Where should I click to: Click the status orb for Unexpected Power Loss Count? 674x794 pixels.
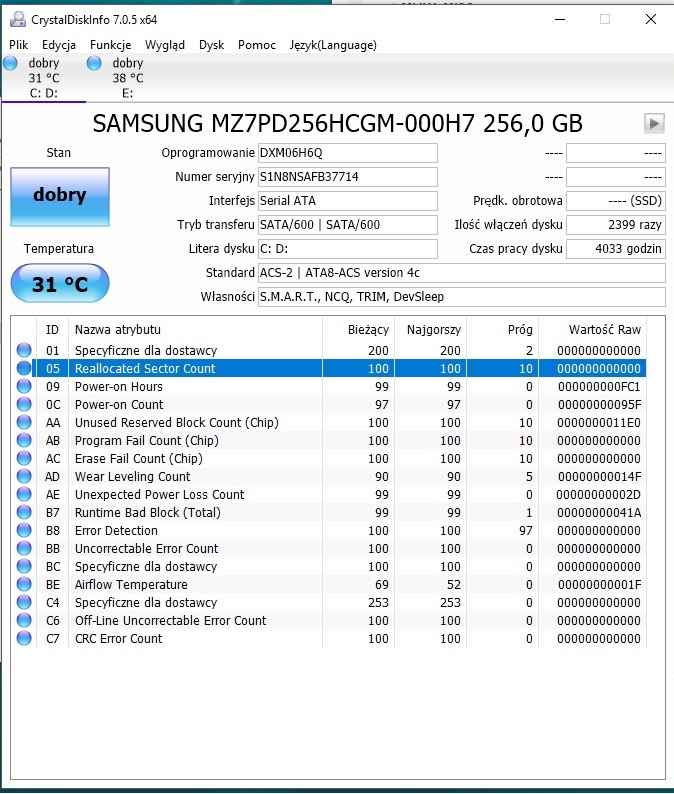click(x=24, y=494)
